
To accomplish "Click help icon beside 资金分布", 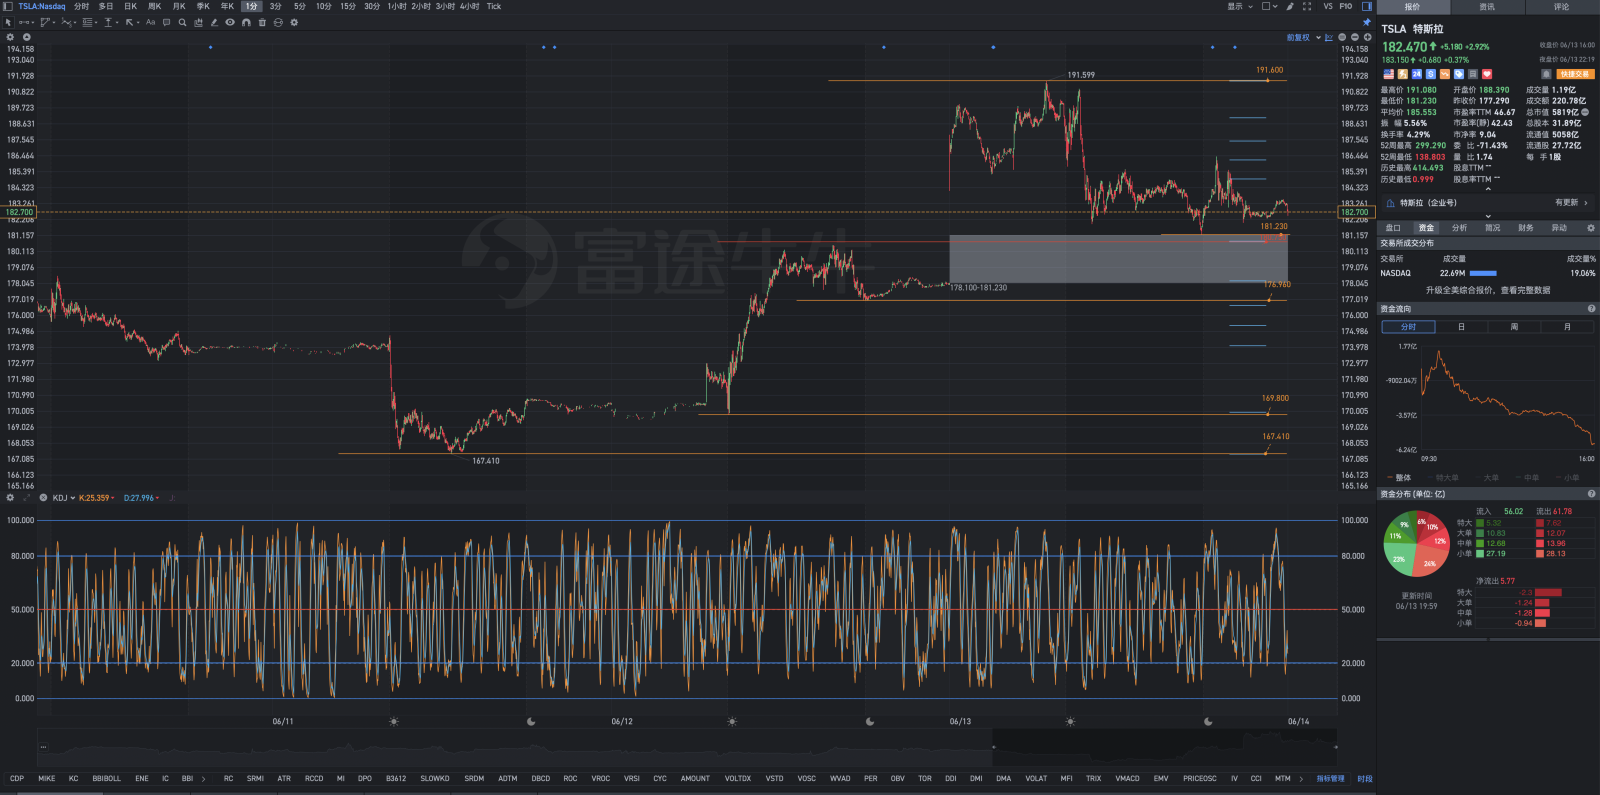I will click(1591, 494).
